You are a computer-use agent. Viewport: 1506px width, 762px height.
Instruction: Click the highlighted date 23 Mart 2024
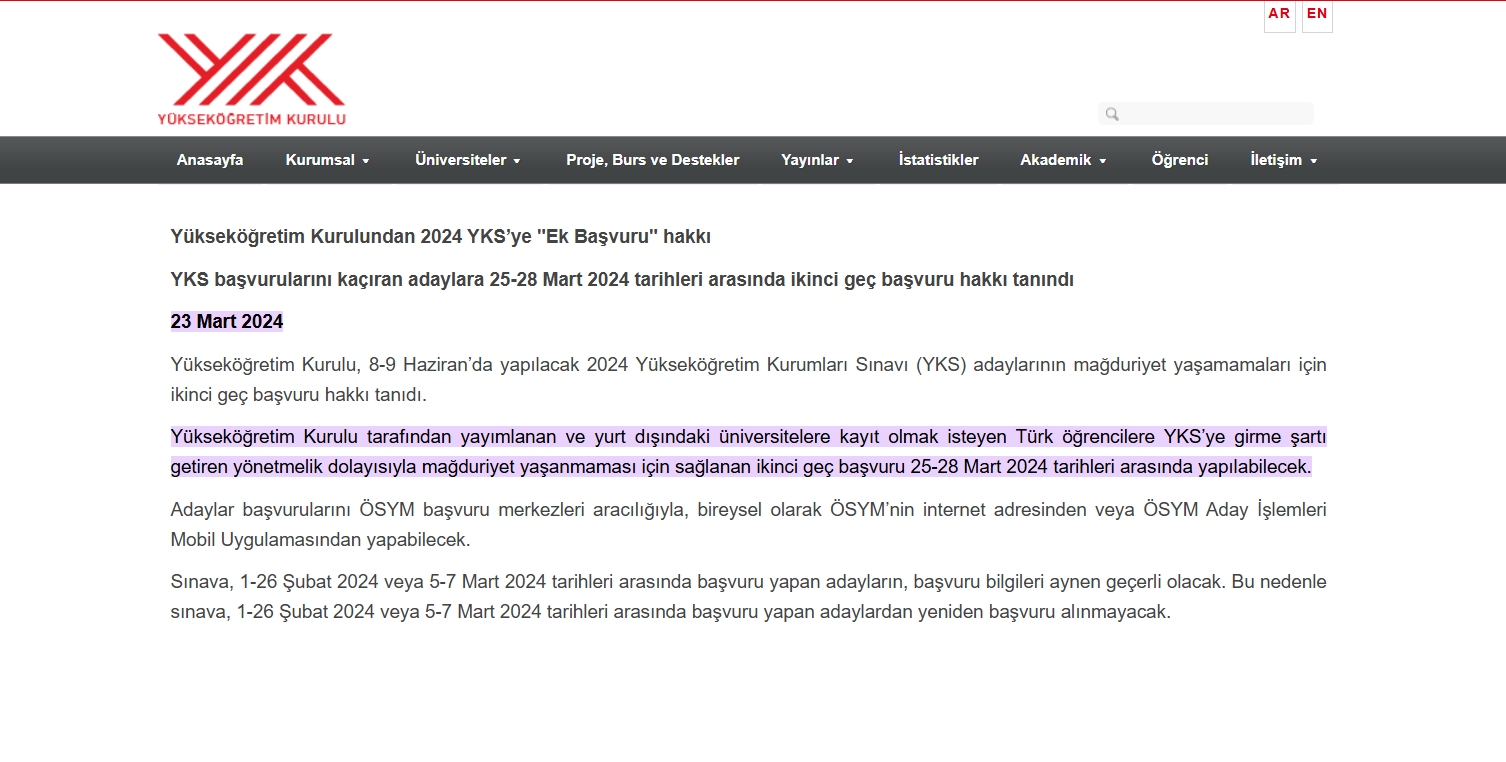[227, 322]
